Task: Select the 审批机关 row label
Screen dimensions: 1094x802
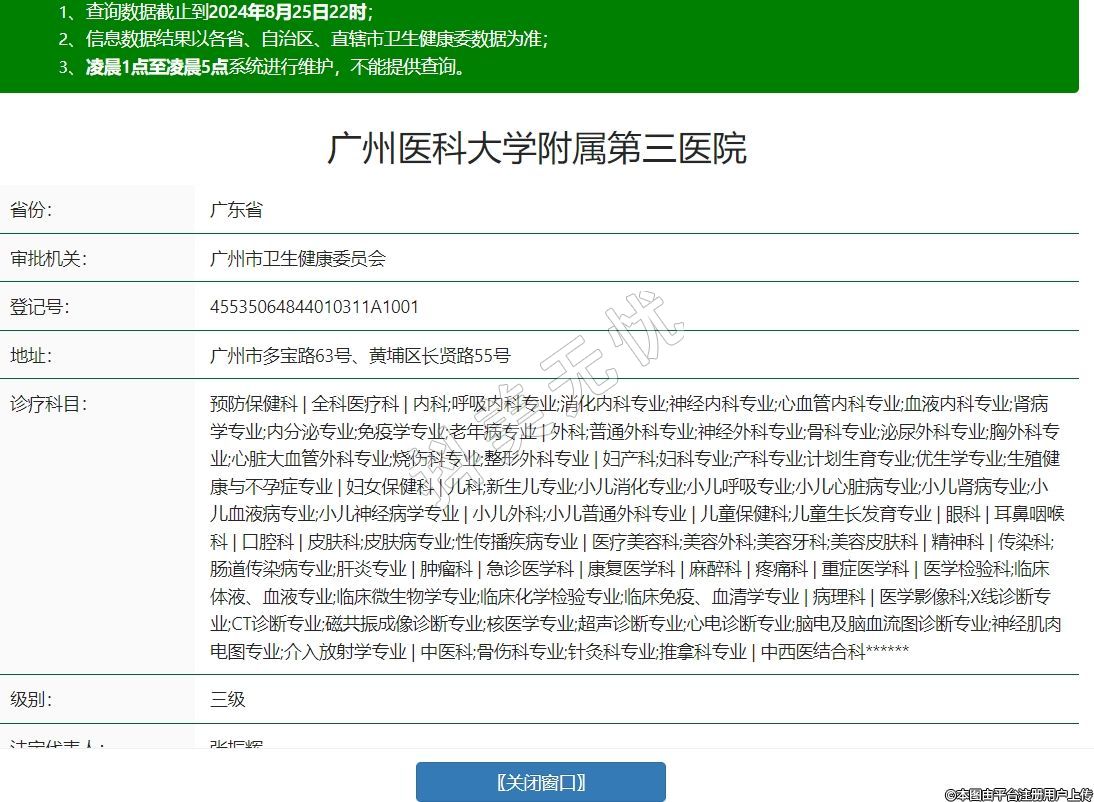Action: (48, 259)
